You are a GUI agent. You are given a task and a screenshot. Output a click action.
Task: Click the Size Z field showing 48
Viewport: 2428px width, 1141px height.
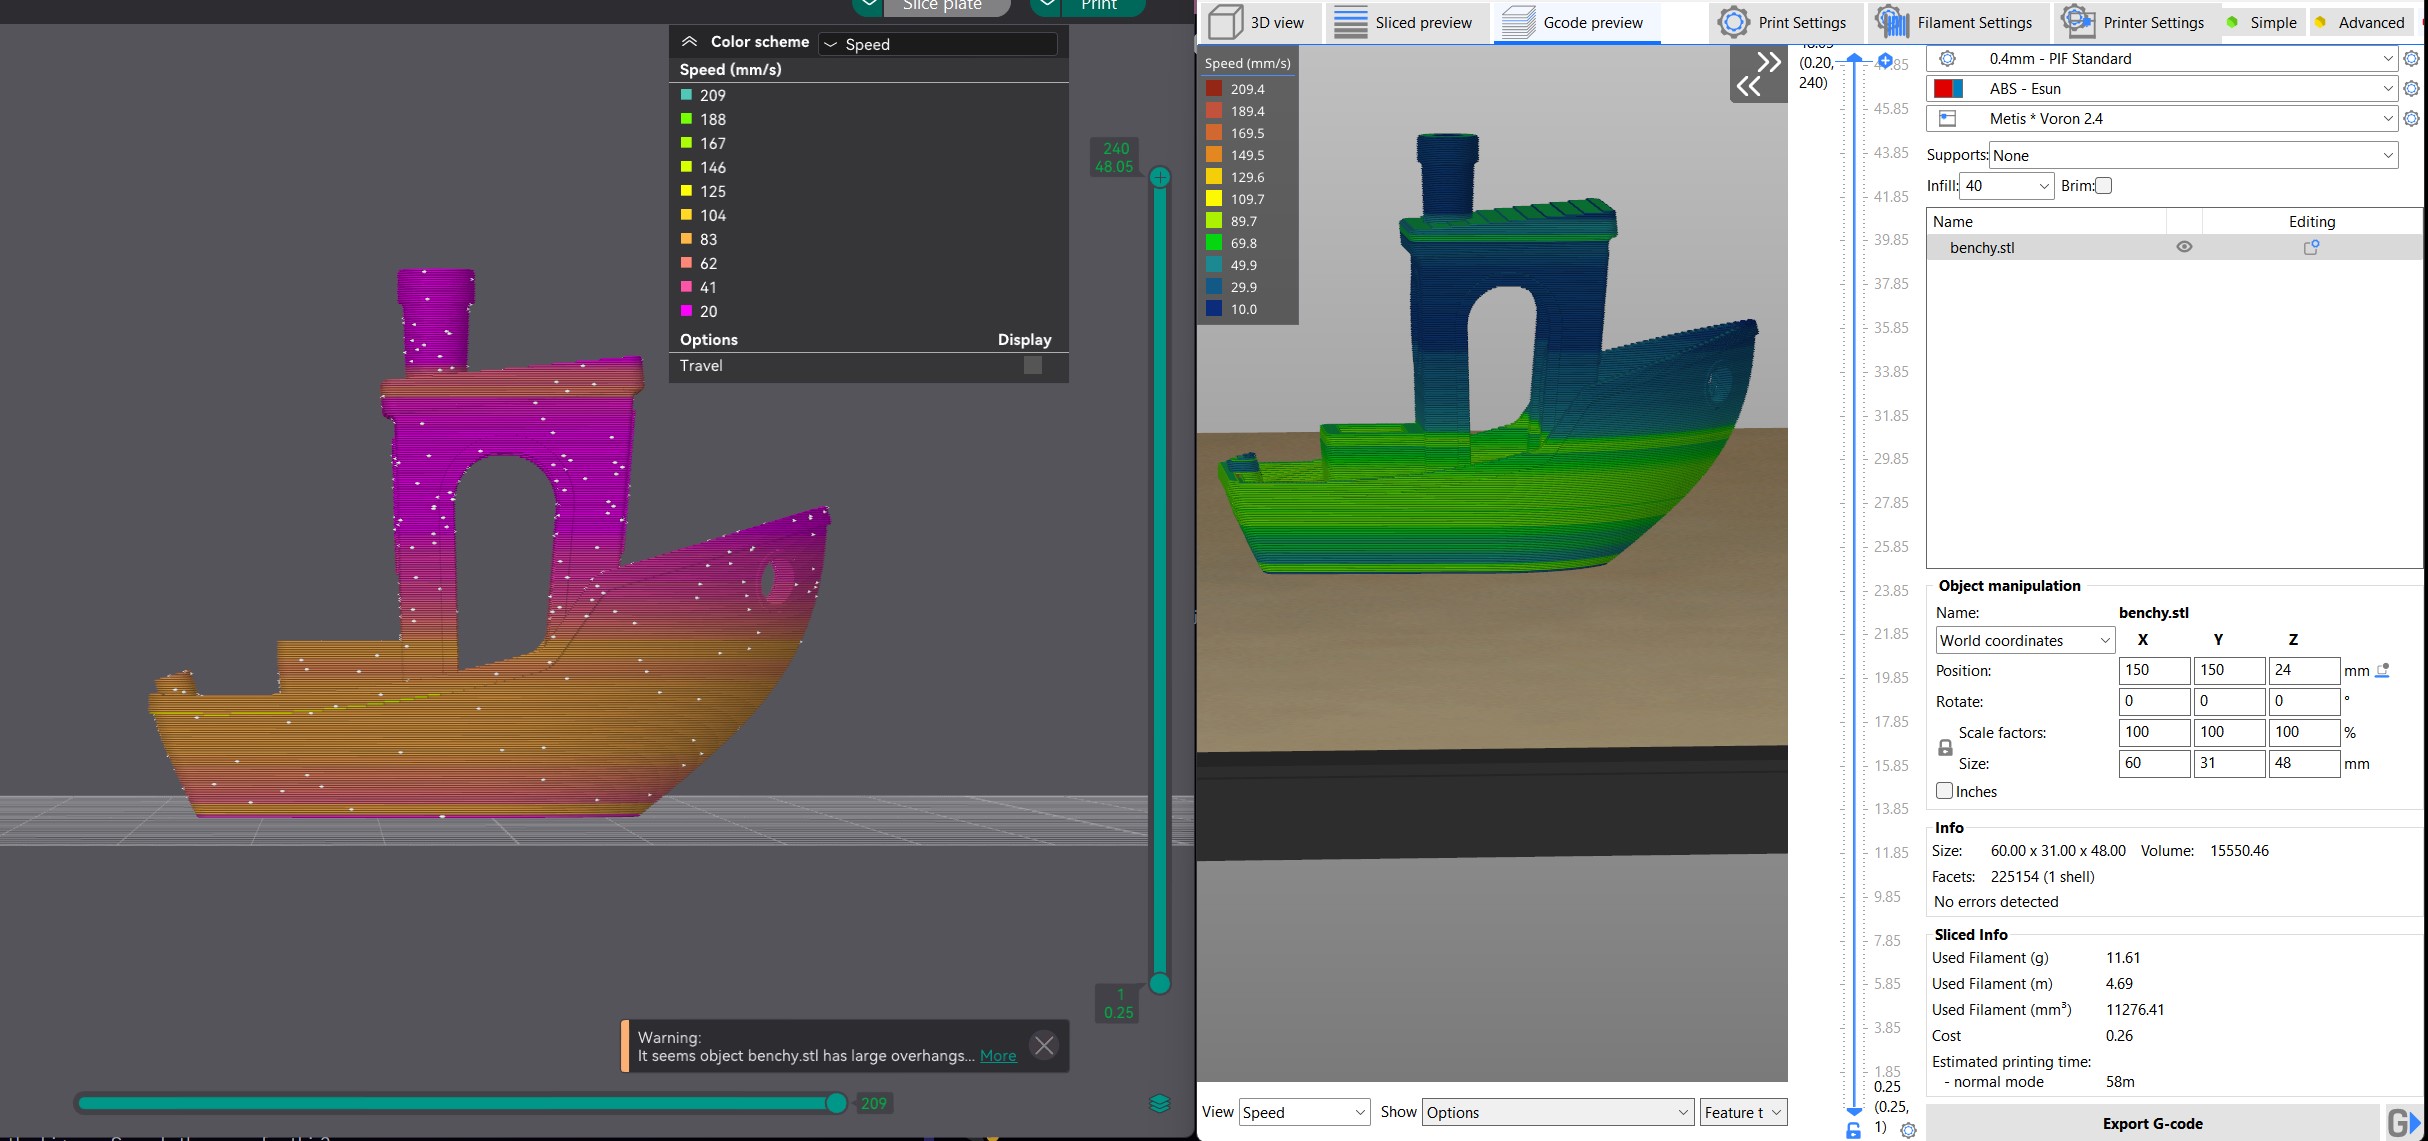[x=2304, y=763]
